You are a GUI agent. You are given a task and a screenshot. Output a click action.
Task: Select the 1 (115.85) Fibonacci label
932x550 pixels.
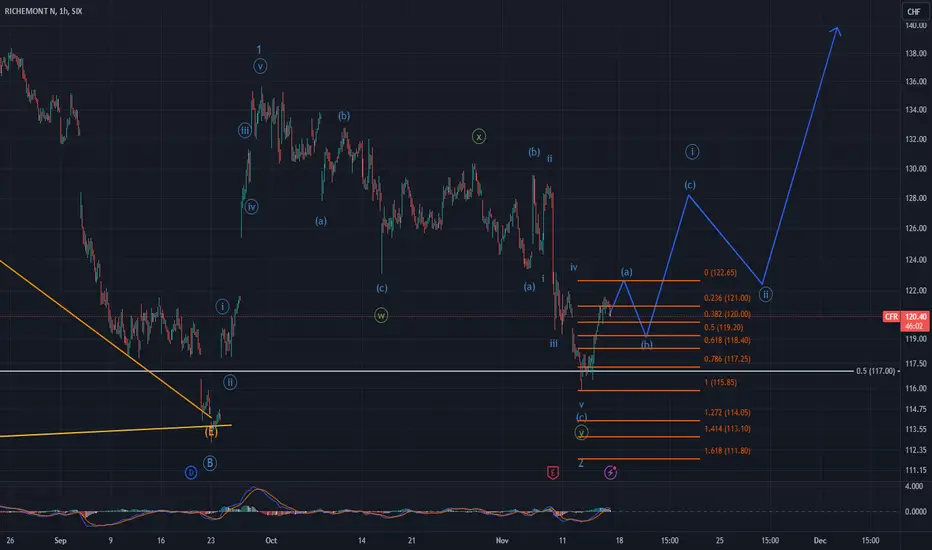(720, 382)
